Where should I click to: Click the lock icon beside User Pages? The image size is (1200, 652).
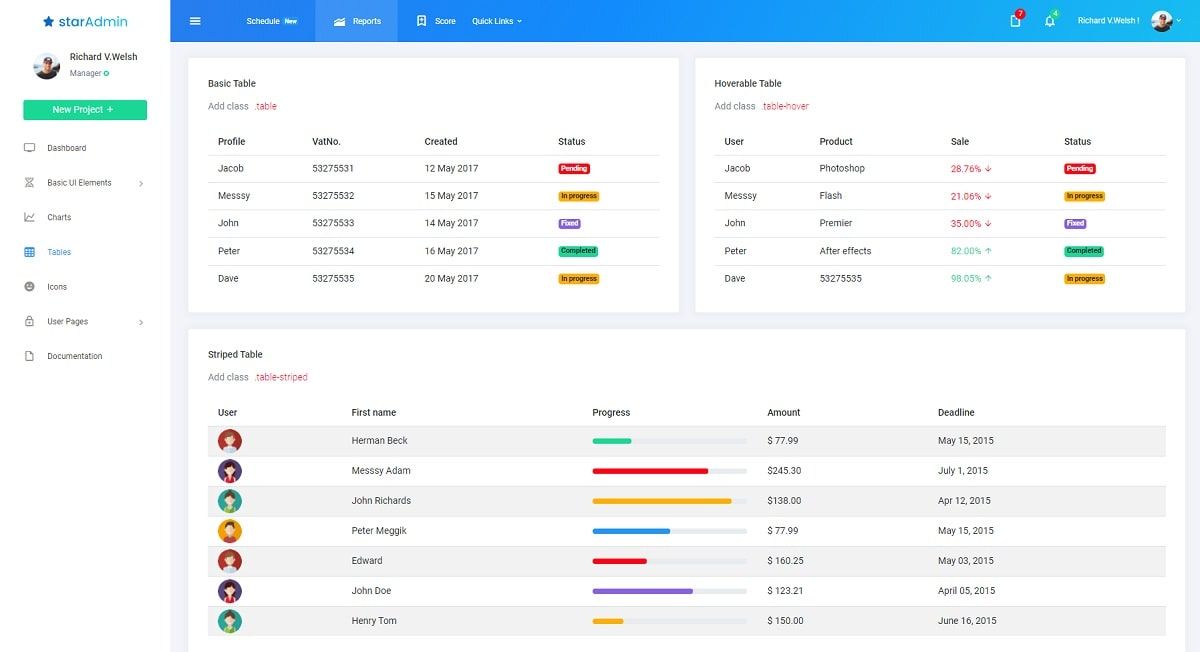(x=30, y=321)
